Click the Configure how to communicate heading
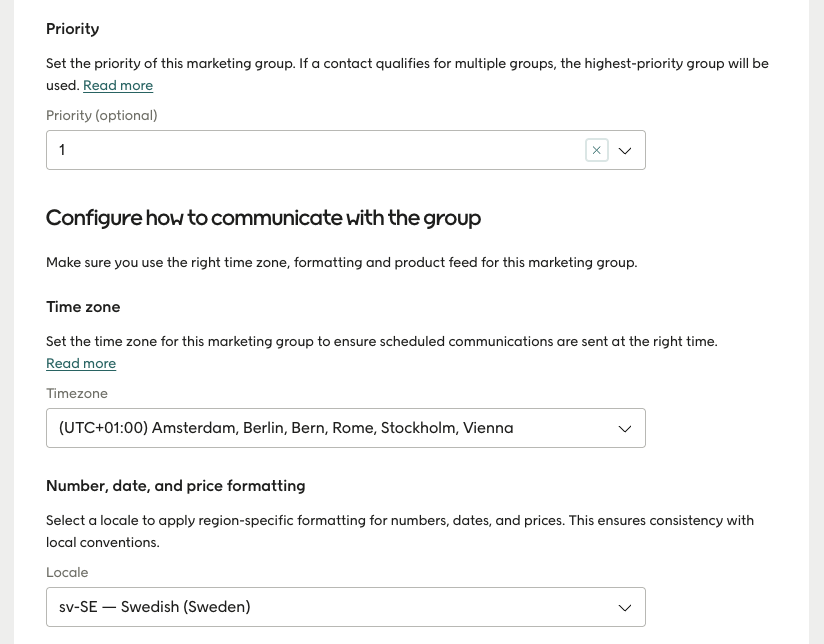 [262, 217]
